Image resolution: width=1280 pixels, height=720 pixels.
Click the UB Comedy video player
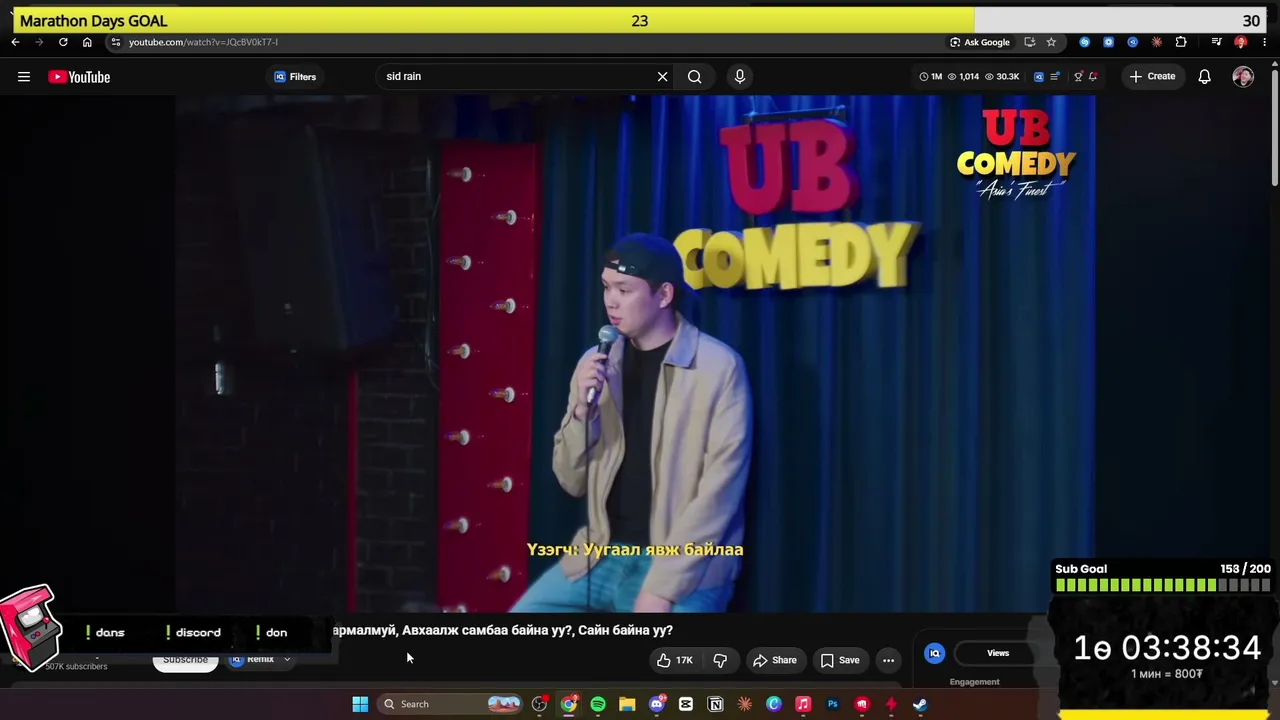[x=635, y=353]
